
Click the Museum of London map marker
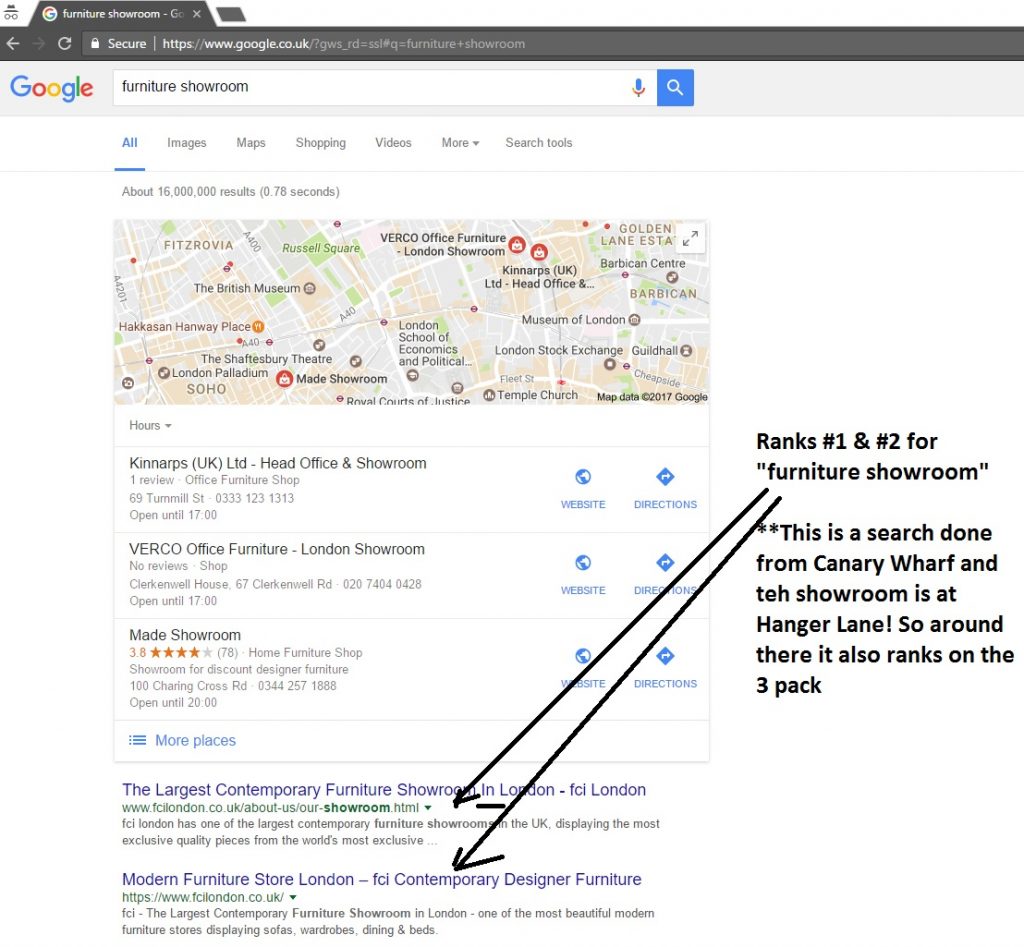(x=634, y=320)
